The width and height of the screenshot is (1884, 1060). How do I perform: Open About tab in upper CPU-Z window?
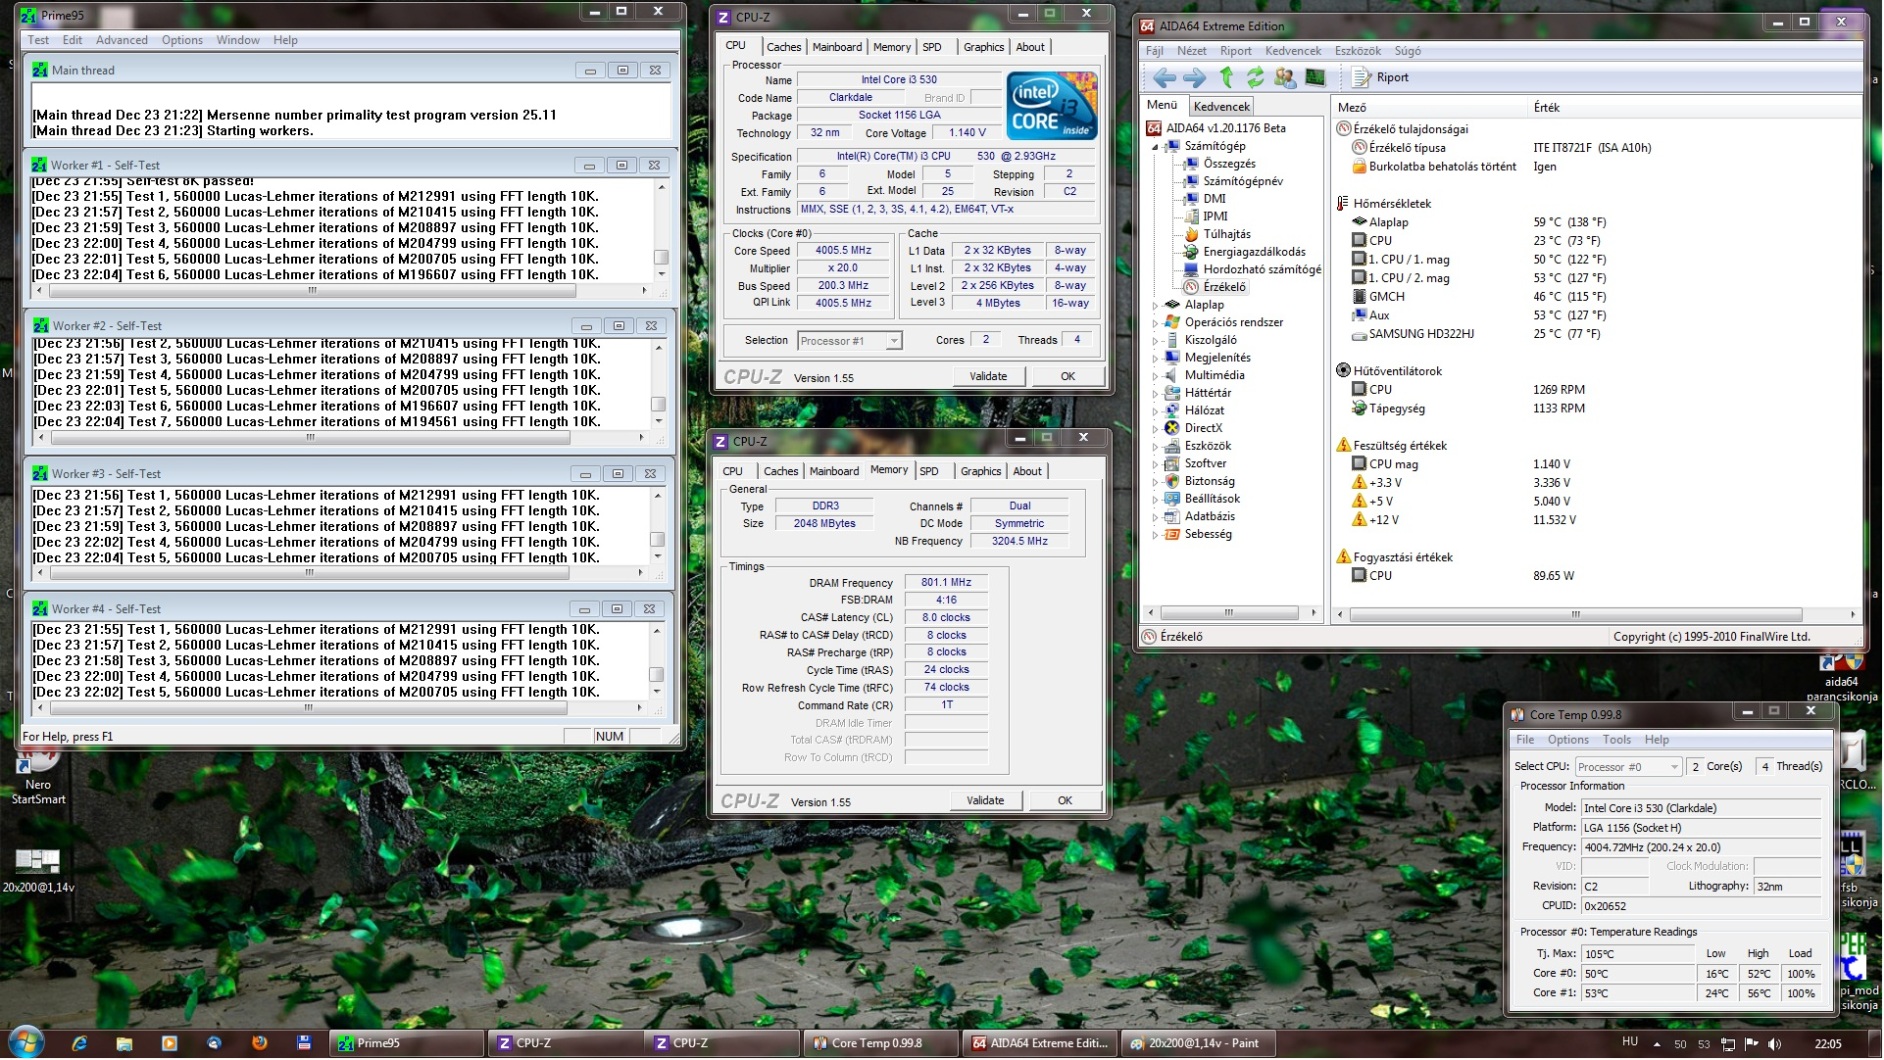[x=1030, y=47]
